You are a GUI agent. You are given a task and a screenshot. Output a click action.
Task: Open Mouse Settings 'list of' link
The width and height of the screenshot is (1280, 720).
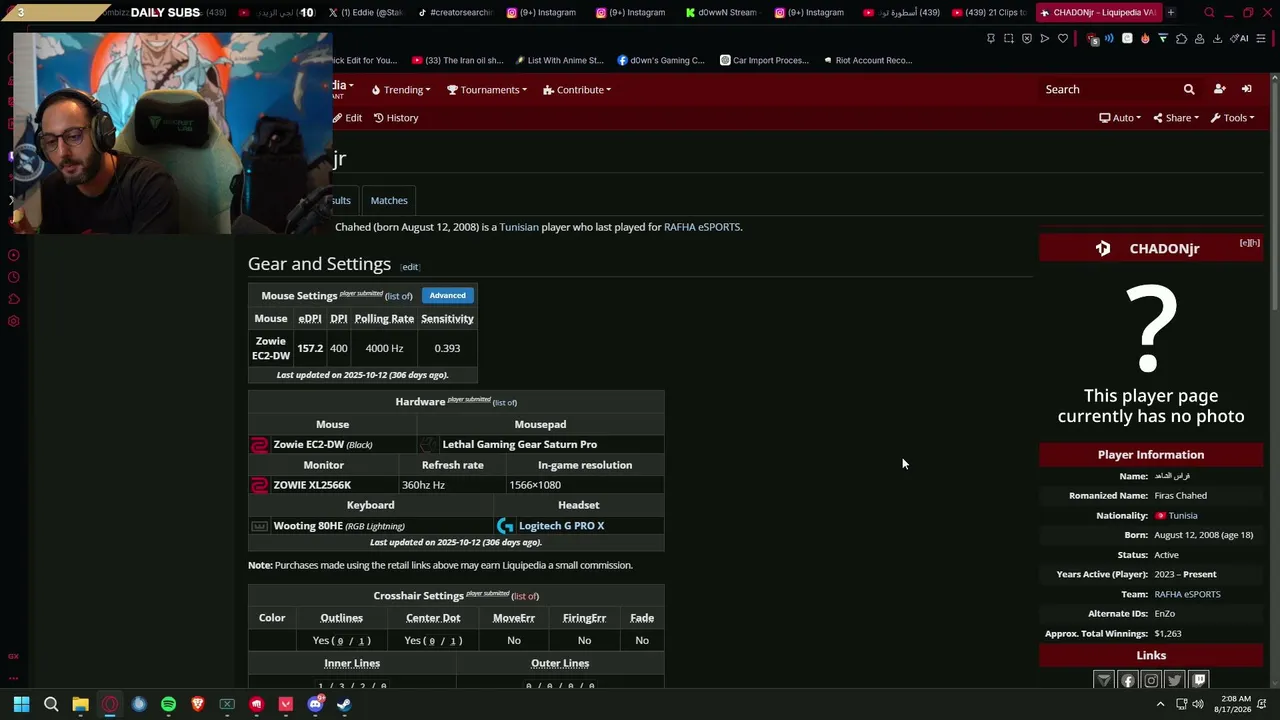399,296
